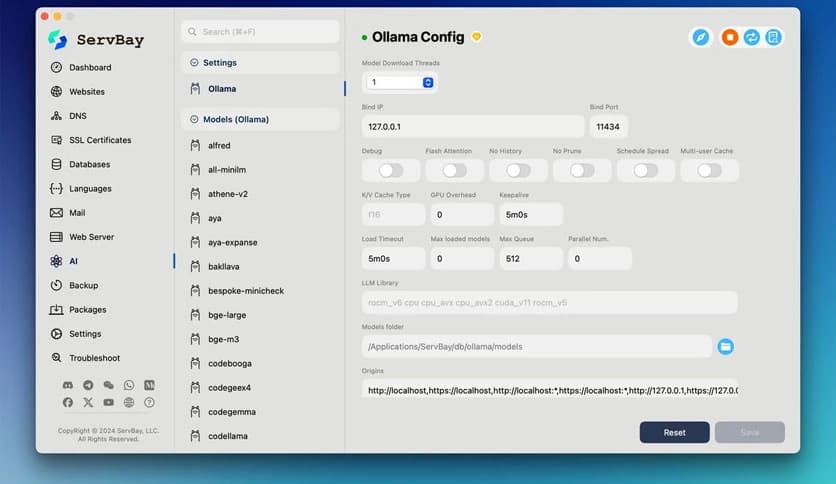Stop the Ollama service with orange stop icon
Viewport: 836px width, 484px height.
(730, 37)
